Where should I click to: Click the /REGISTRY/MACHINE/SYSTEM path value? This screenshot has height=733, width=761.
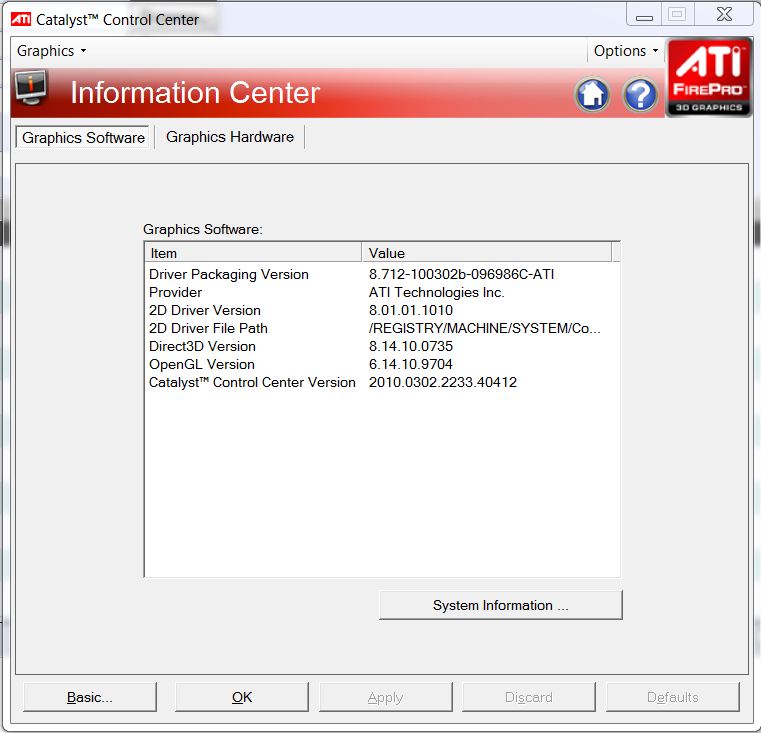(484, 328)
